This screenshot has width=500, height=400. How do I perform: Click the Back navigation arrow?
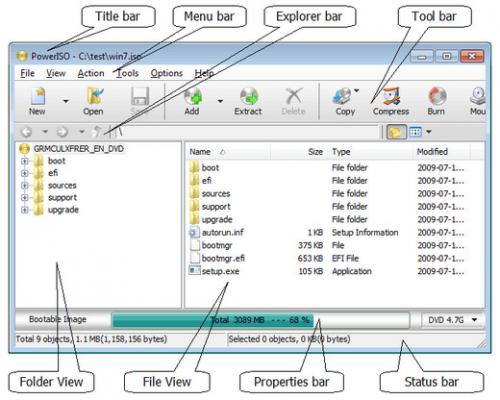coord(26,132)
